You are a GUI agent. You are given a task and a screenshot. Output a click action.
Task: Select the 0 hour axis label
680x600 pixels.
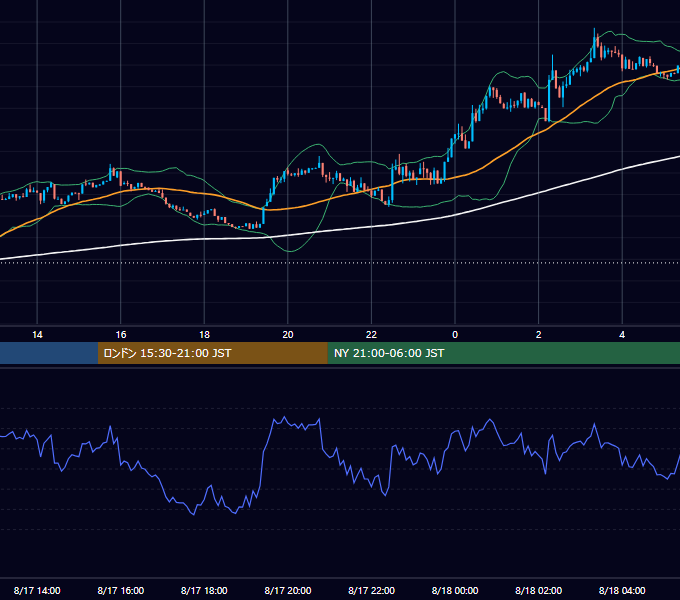click(455, 335)
